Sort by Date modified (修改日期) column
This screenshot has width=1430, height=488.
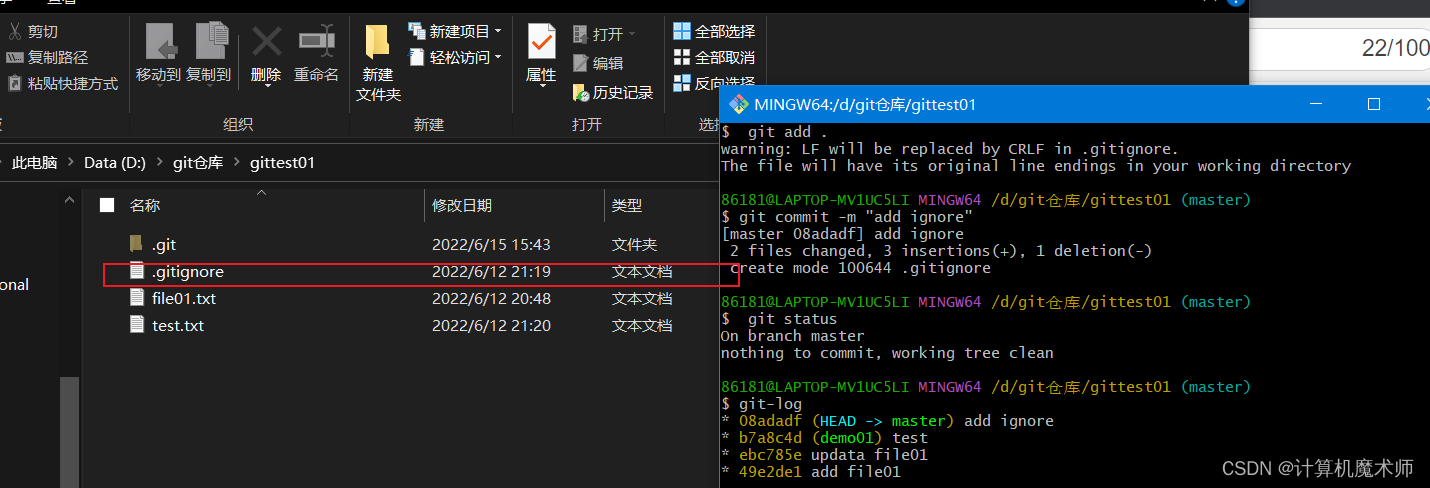[x=462, y=205]
